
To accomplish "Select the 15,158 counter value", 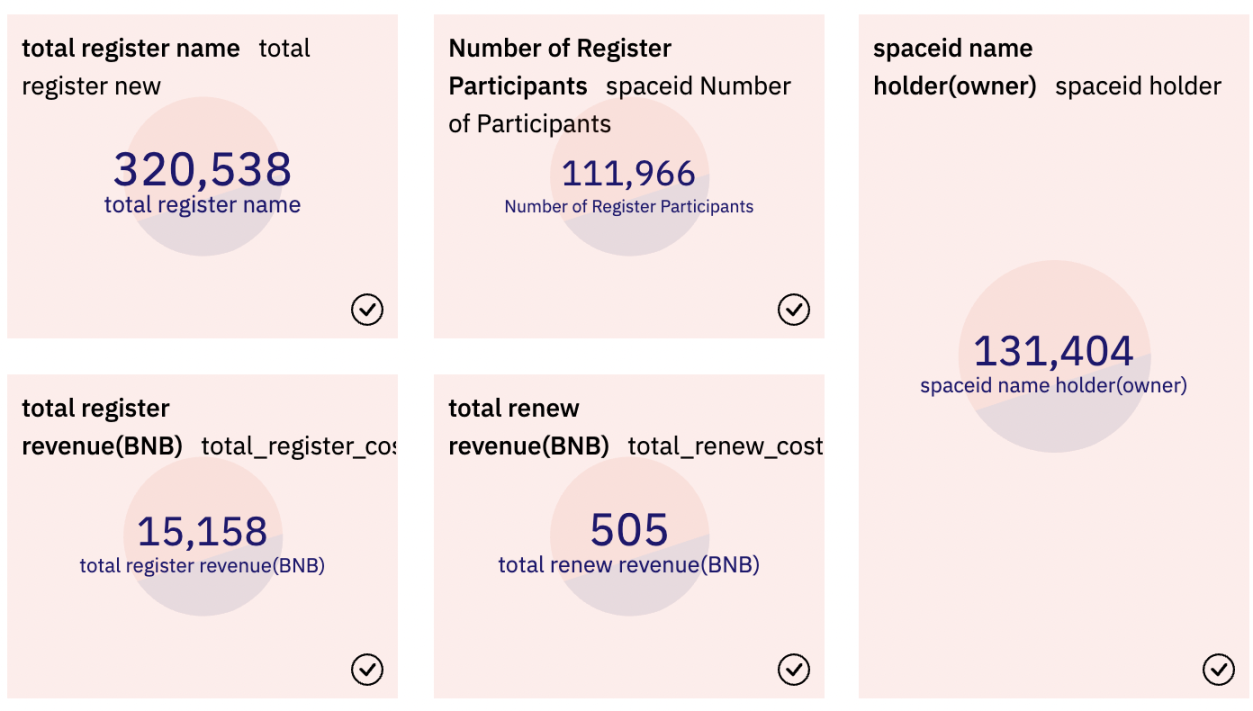I will pyautogui.click(x=202, y=532).
